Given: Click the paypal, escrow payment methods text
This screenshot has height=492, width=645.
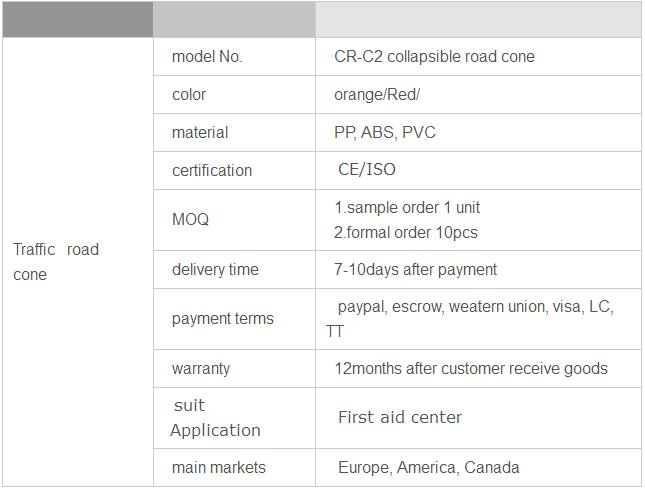Looking at the screenshot, I should pos(470,319).
